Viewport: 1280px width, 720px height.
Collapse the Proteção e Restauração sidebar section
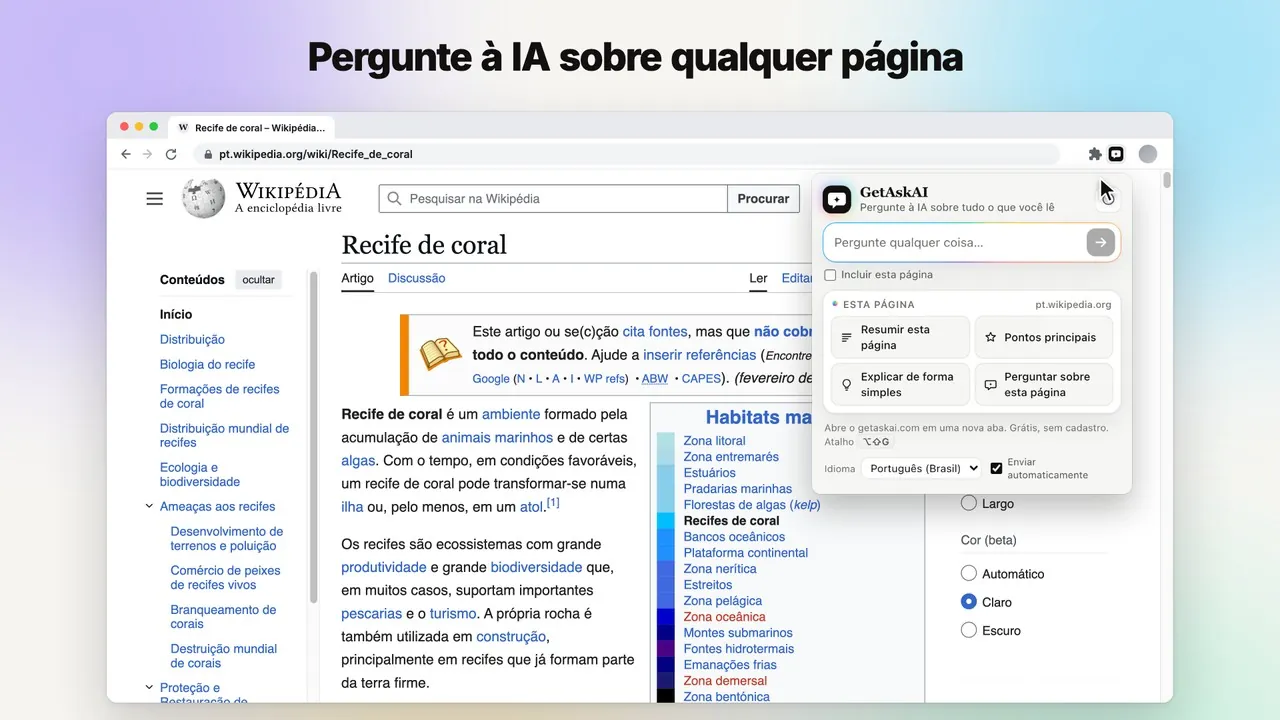coord(149,688)
